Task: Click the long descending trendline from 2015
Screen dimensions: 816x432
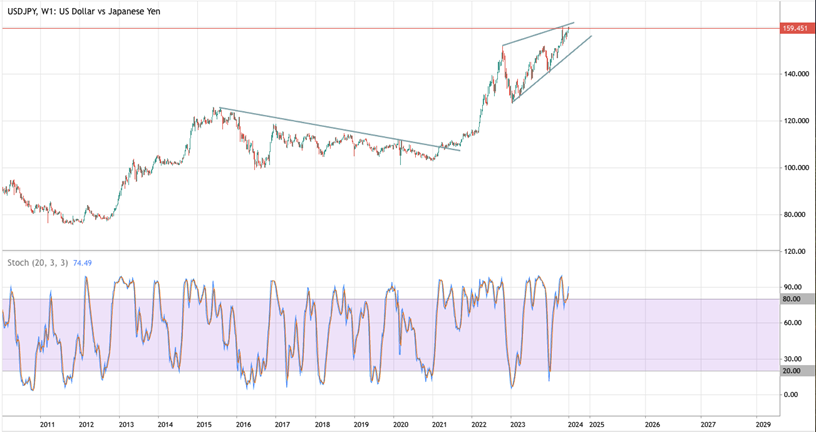Action: 339,129
